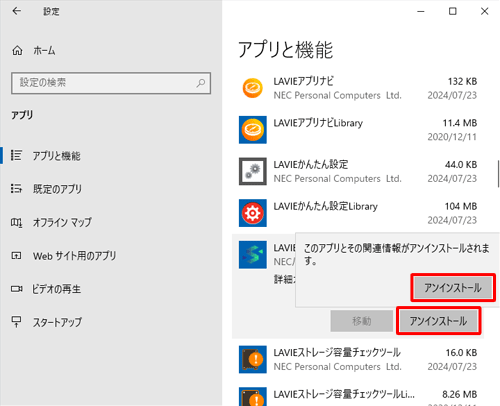Click the ホーム label in the sidebar
This screenshot has height=406, width=500.
point(44,51)
